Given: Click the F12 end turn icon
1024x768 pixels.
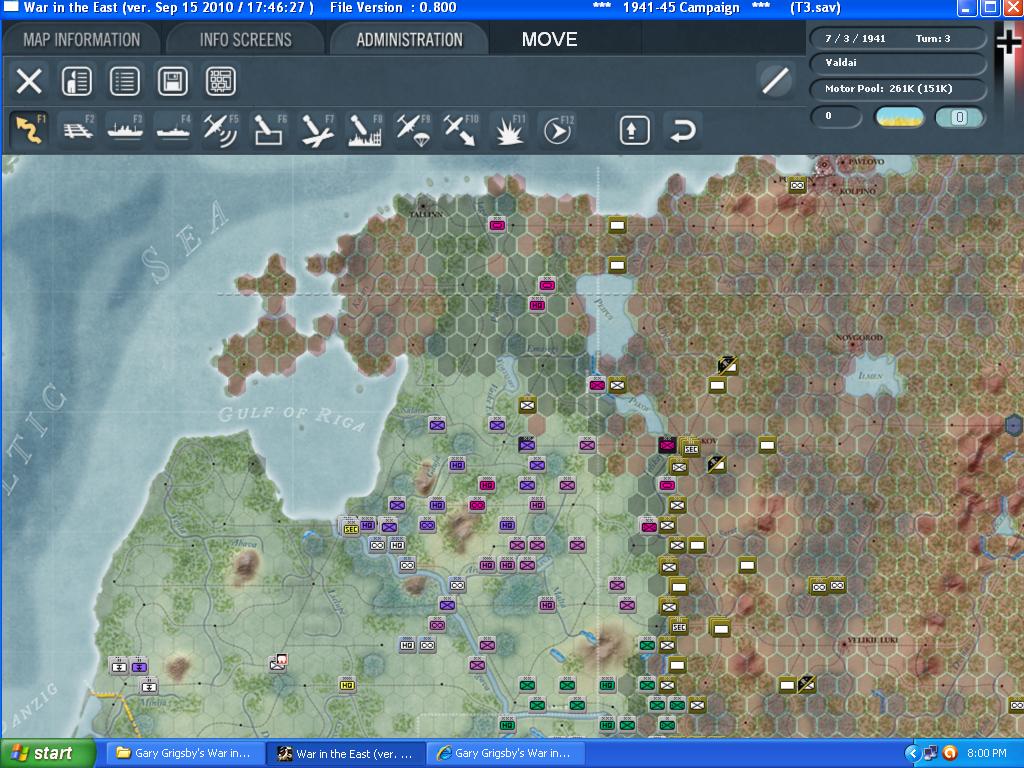Looking at the screenshot, I should [x=558, y=129].
